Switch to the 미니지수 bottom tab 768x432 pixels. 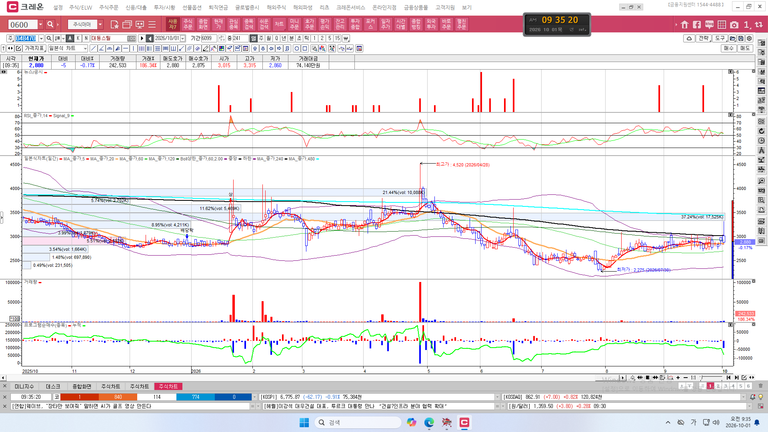click(24, 386)
